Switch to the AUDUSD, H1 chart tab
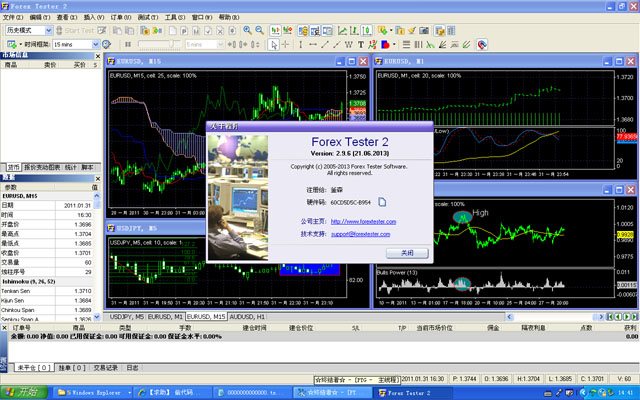Image resolution: width=640 pixels, height=400 pixels. coord(247,317)
